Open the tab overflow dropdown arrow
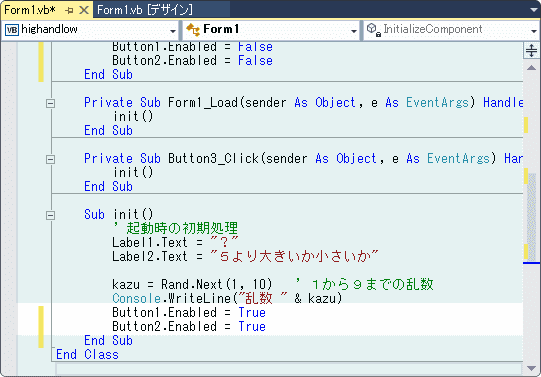Screen dimensions: 541x377 pos(533,10)
